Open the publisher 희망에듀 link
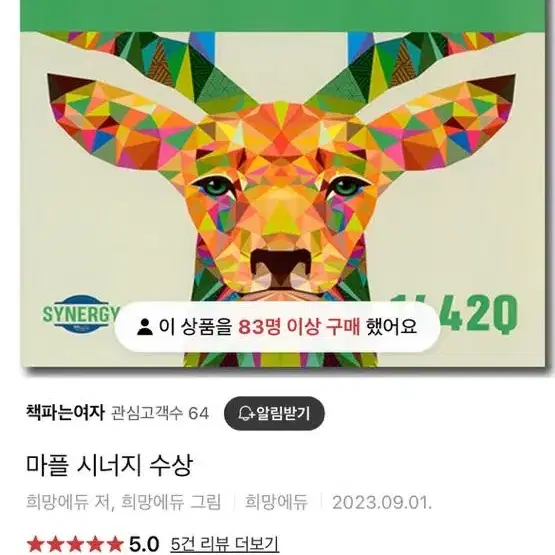 276,502
